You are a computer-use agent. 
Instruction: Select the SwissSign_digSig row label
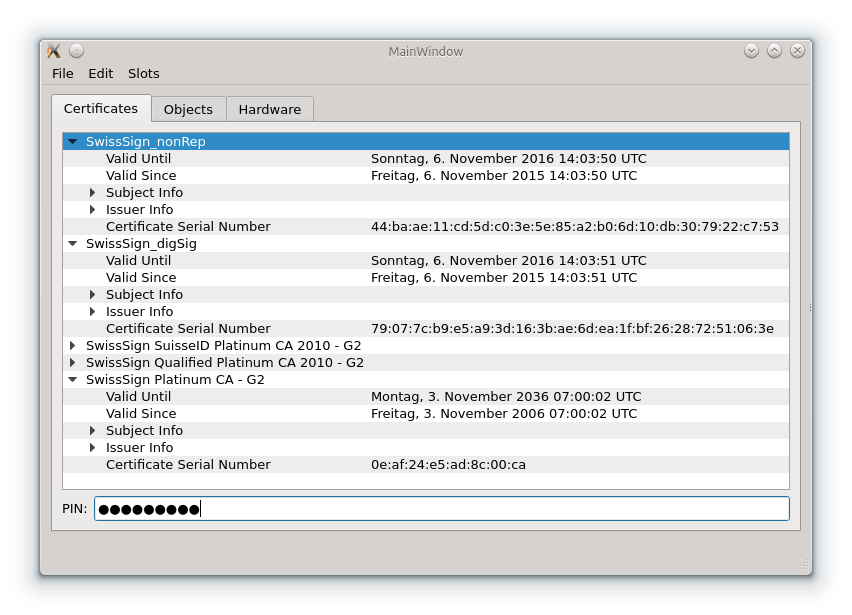pyautogui.click(x=141, y=243)
